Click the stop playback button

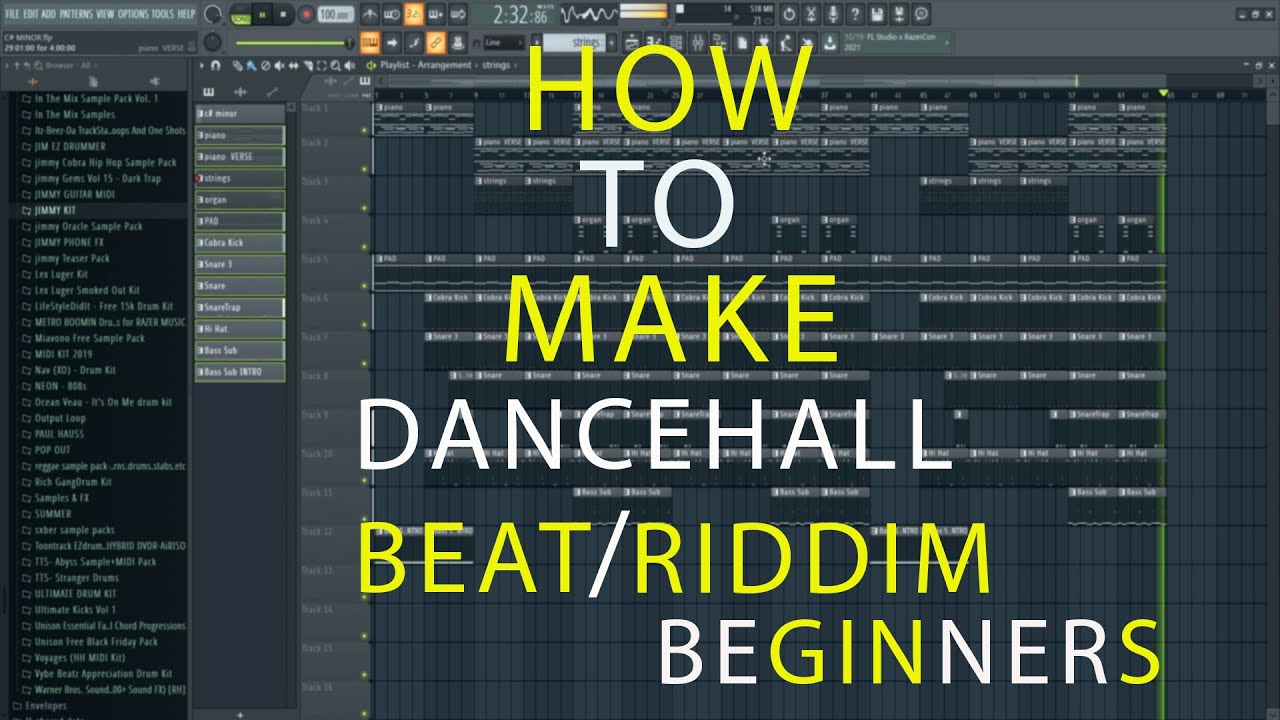(283, 15)
